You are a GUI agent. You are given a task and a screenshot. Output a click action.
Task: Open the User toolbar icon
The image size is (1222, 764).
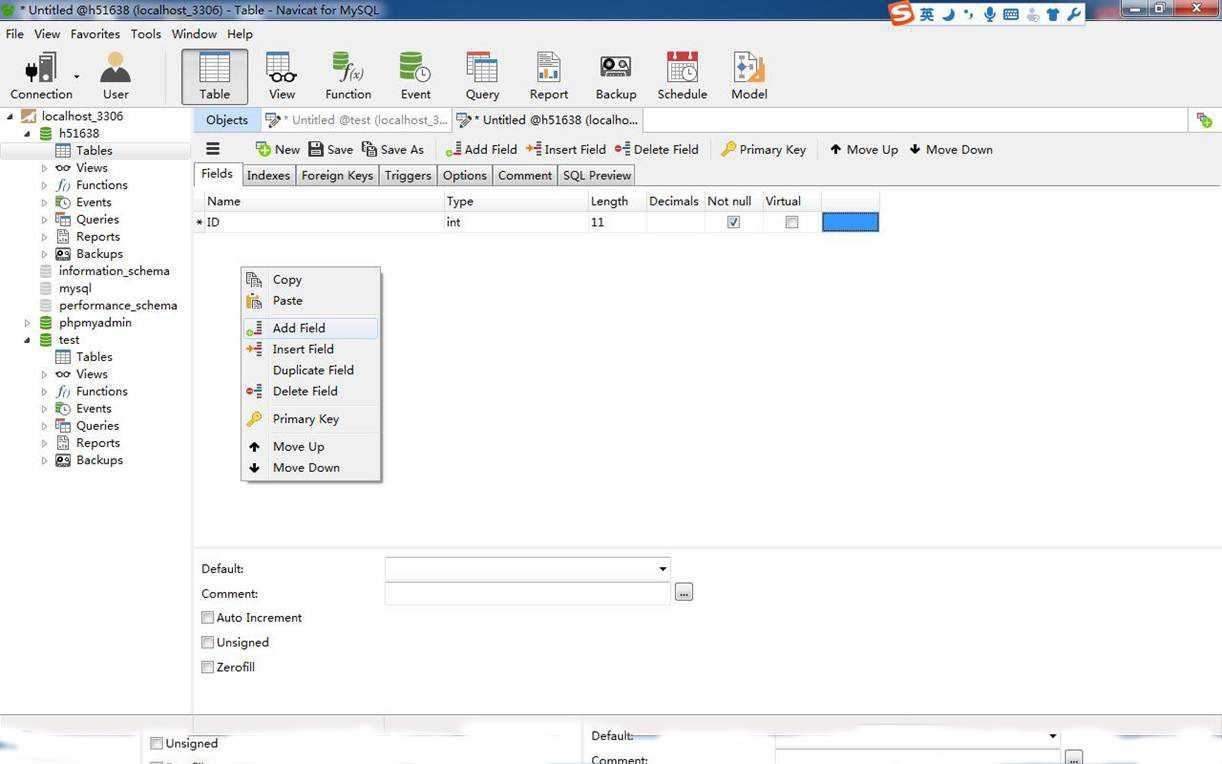click(x=116, y=77)
